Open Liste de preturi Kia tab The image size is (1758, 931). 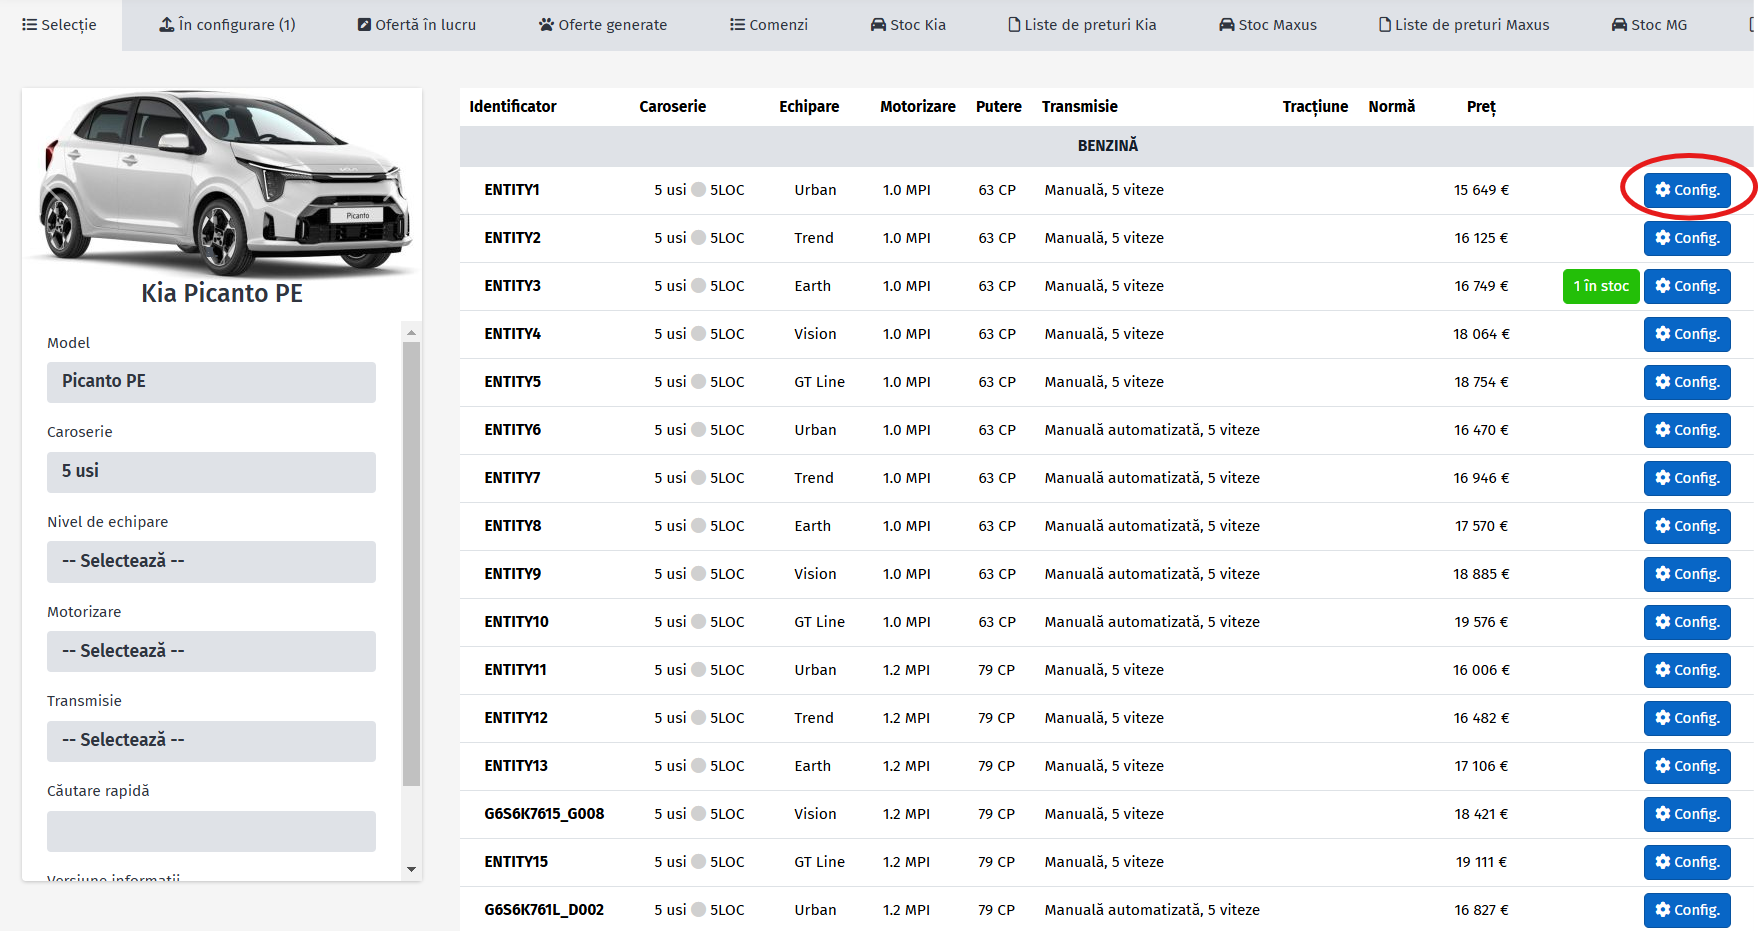tap(1082, 25)
